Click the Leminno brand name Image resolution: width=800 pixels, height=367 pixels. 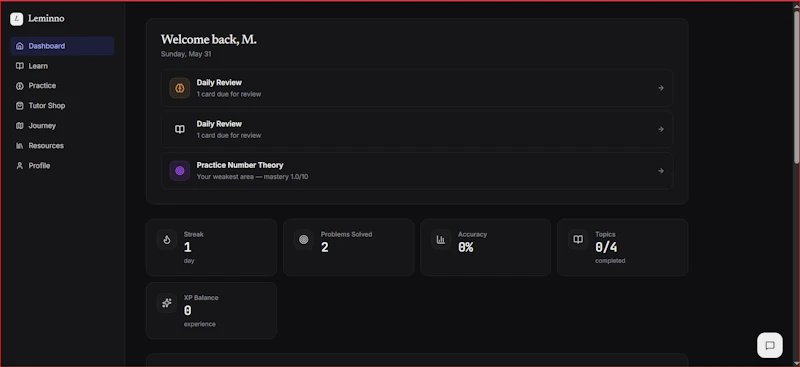tap(46, 19)
